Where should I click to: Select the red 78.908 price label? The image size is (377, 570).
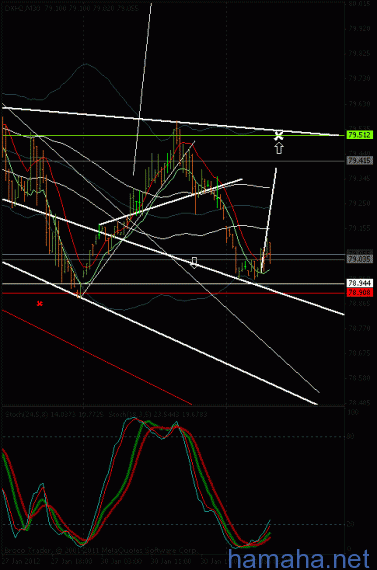click(360, 292)
